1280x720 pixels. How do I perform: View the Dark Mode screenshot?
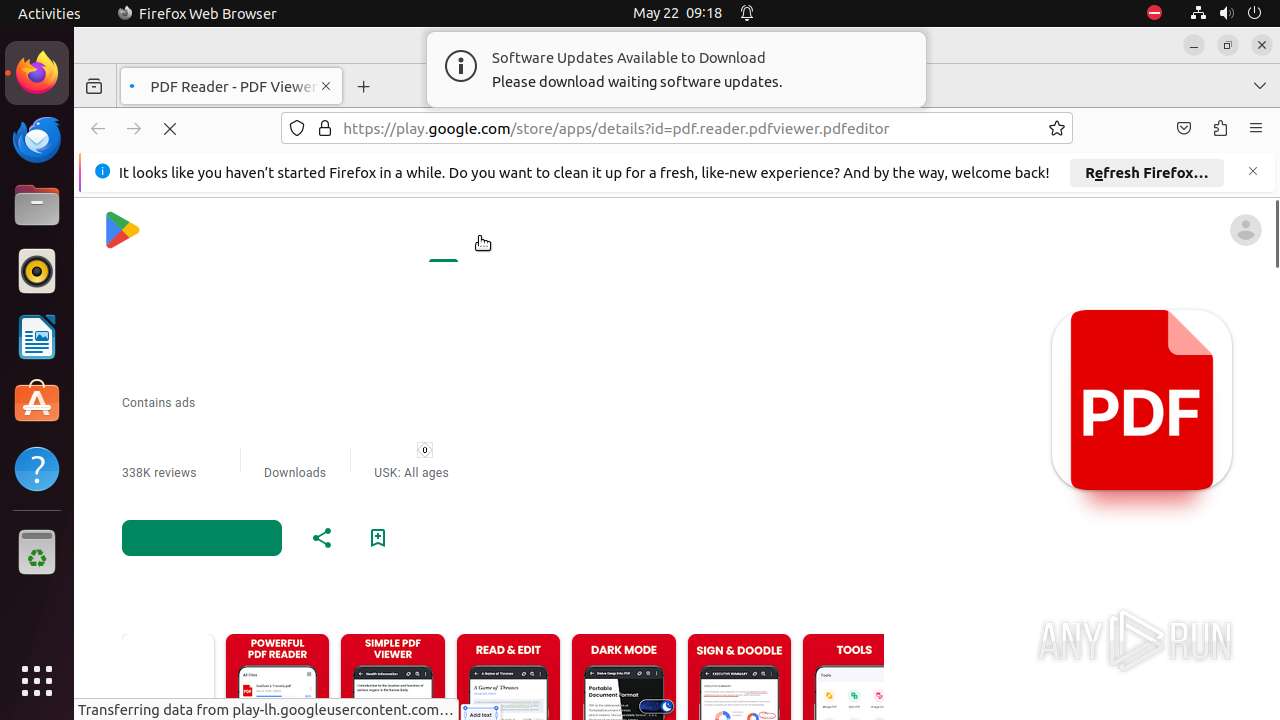(624, 677)
